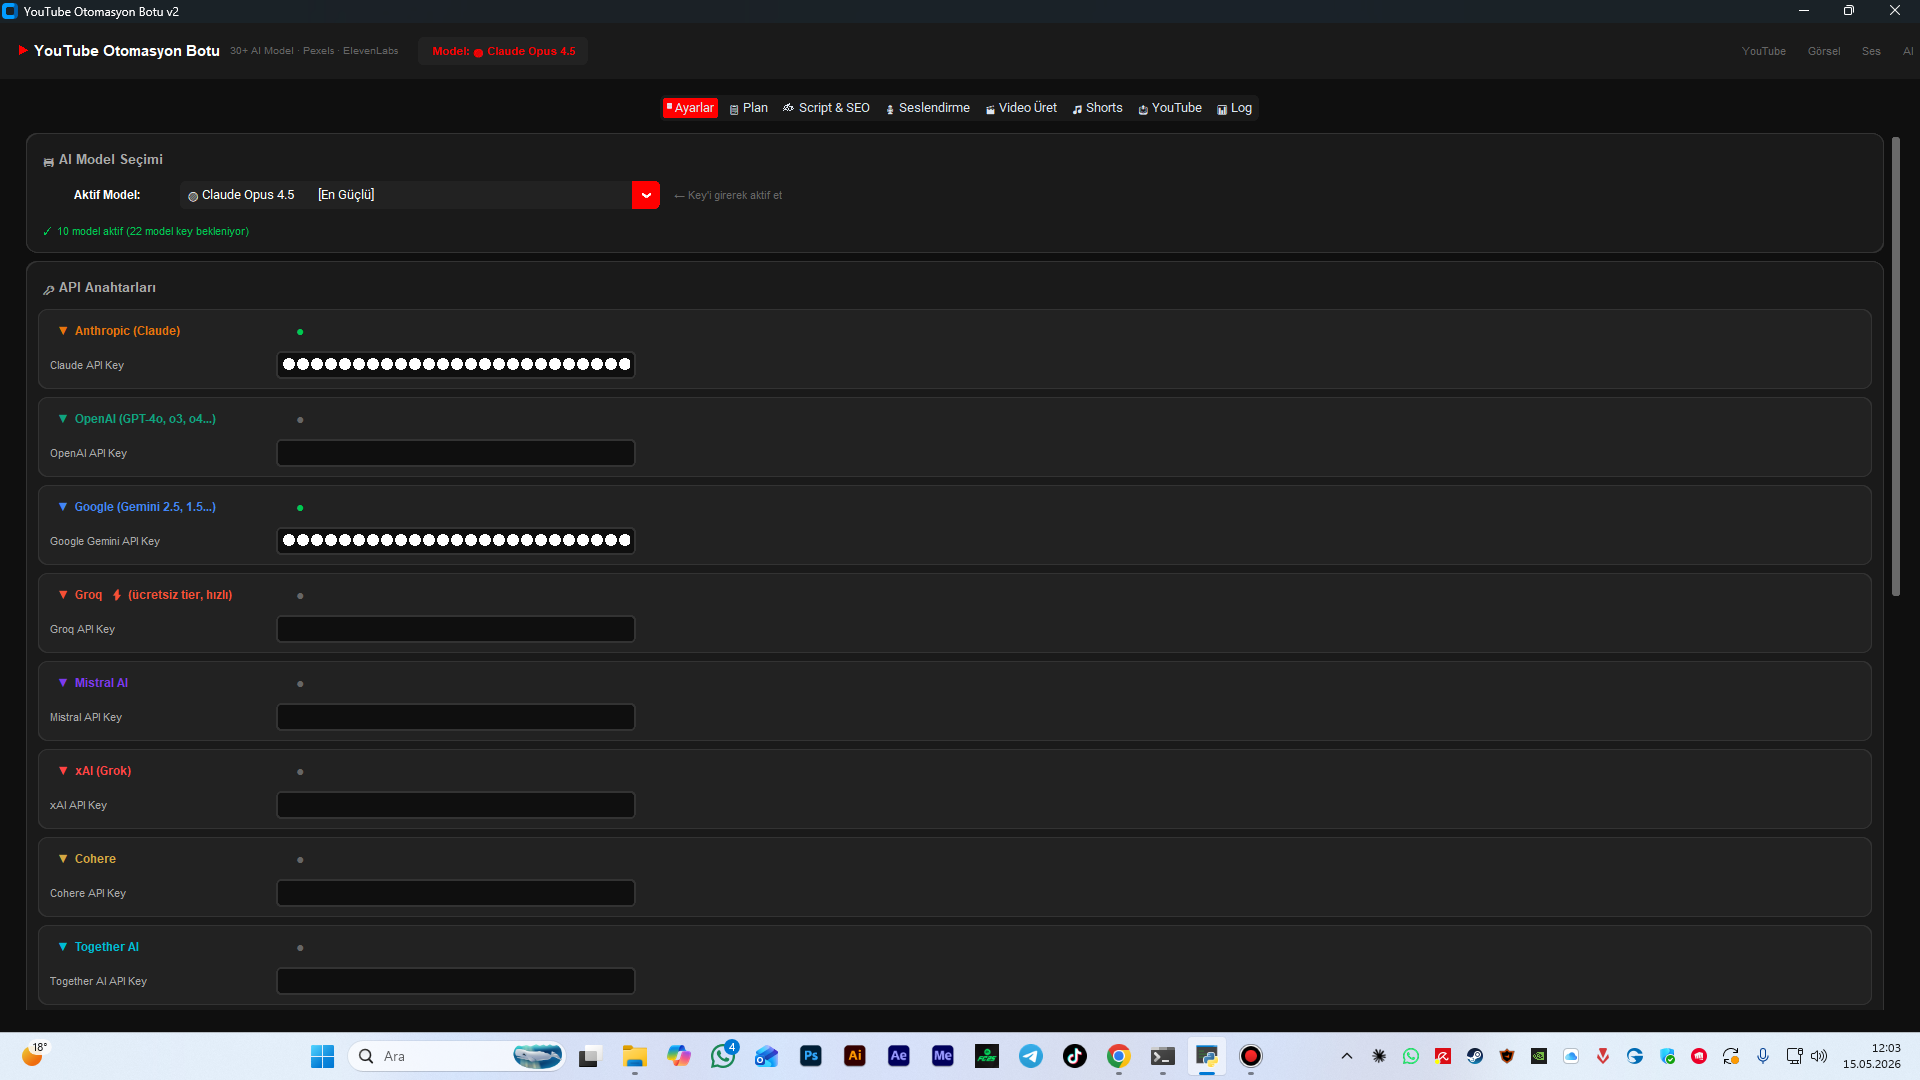
Task: Open the weather widget showing 18°
Action: pyautogui.click(x=34, y=1055)
